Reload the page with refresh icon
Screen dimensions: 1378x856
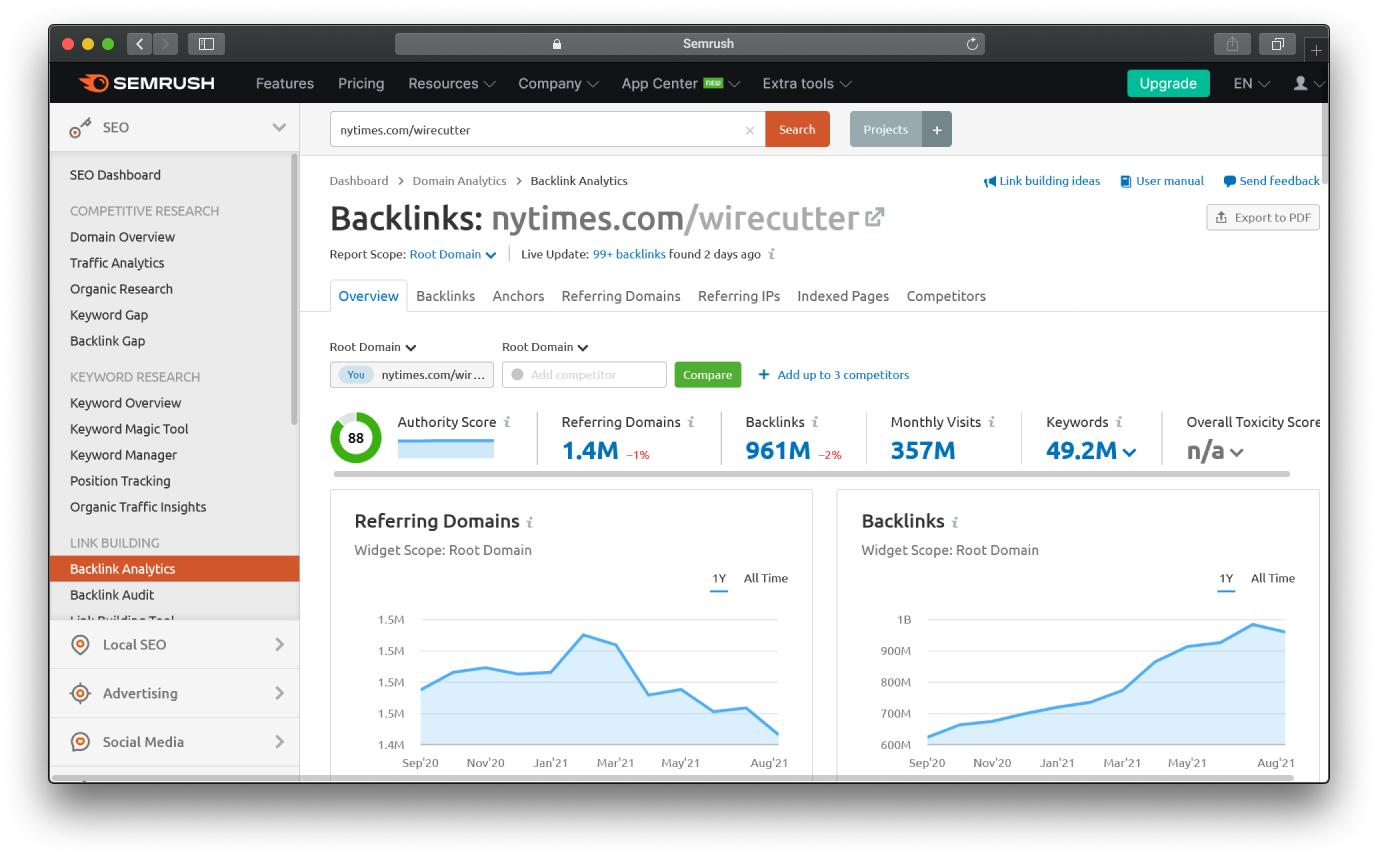972,44
